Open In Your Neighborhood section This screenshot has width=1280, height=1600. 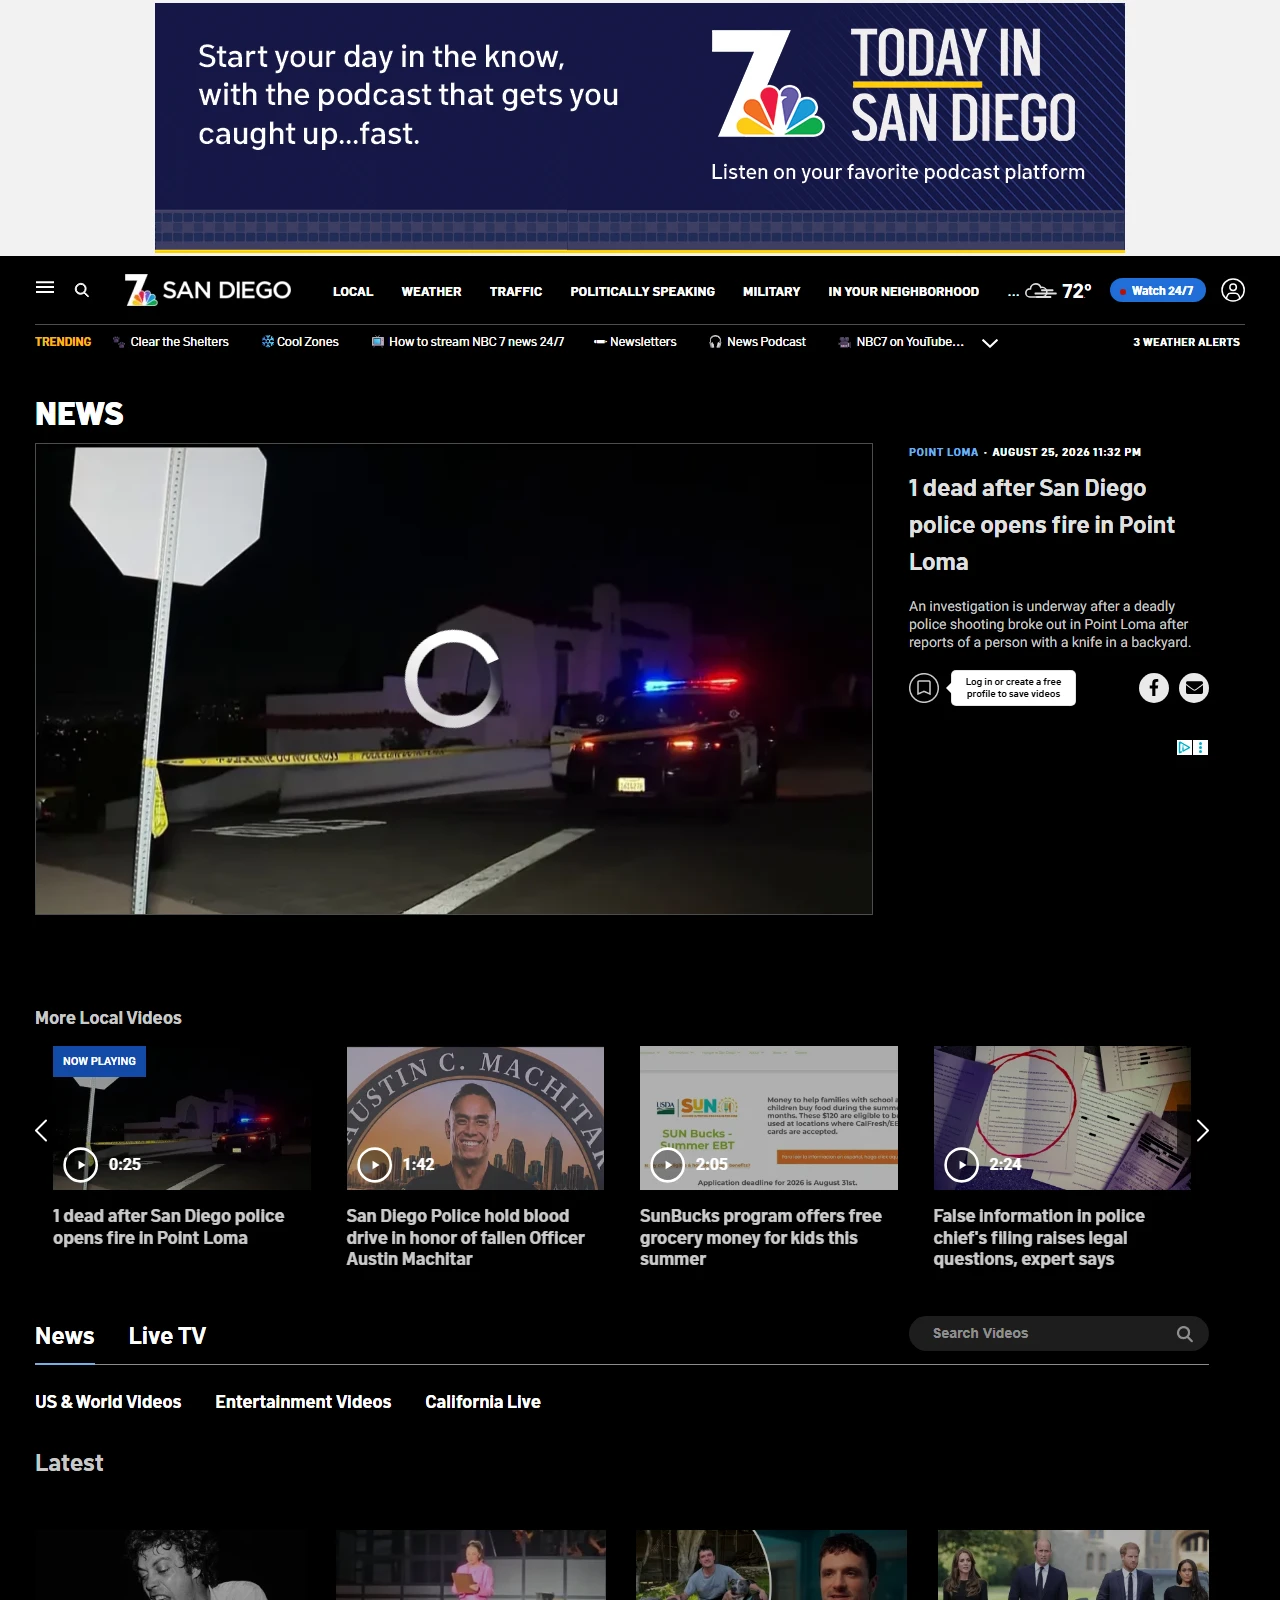[x=903, y=291]
